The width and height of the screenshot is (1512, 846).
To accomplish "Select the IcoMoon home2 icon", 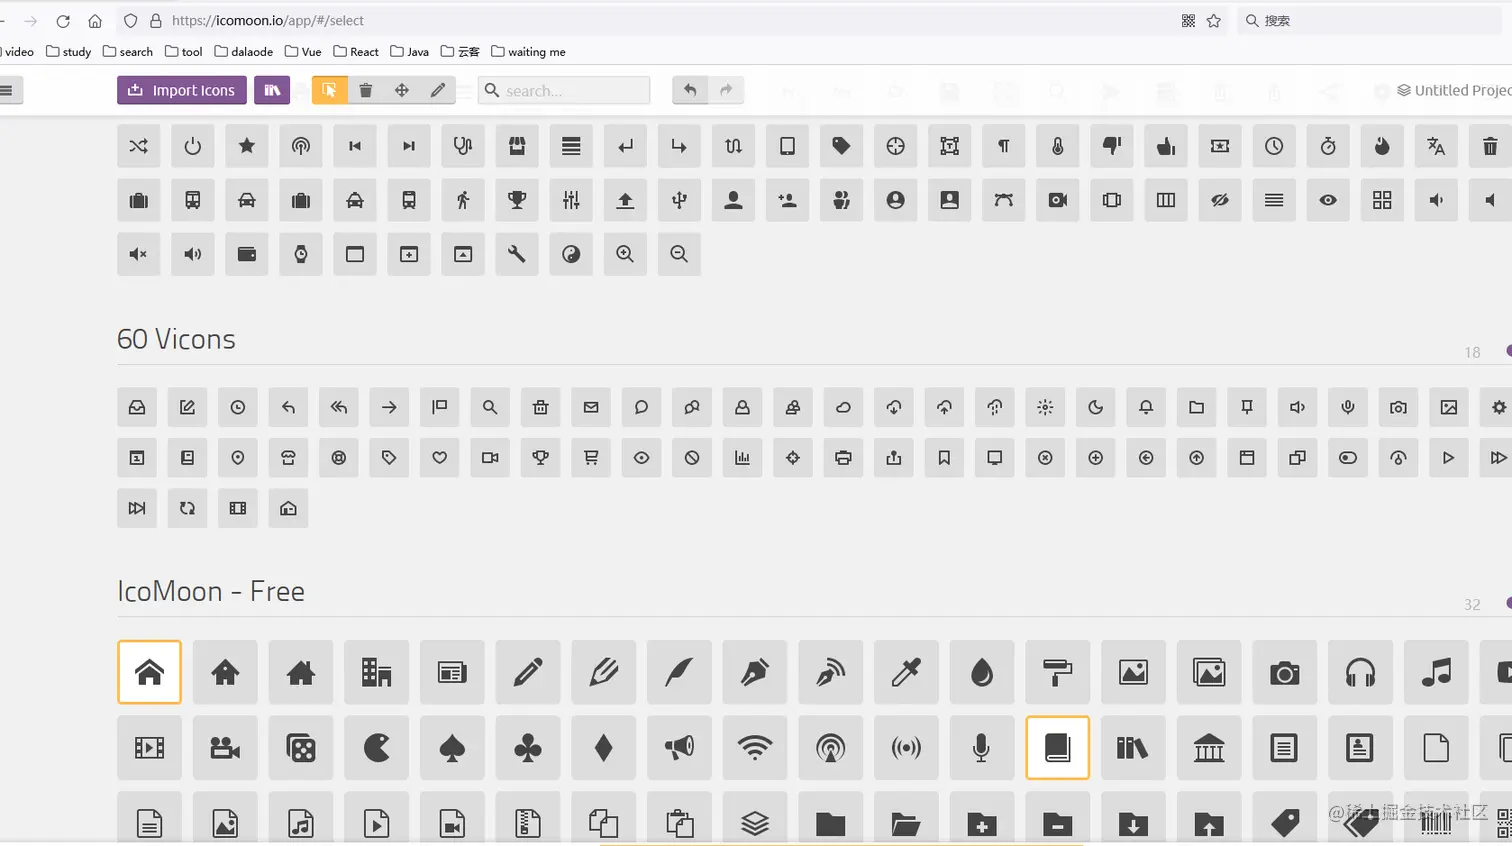I will 225,672.
